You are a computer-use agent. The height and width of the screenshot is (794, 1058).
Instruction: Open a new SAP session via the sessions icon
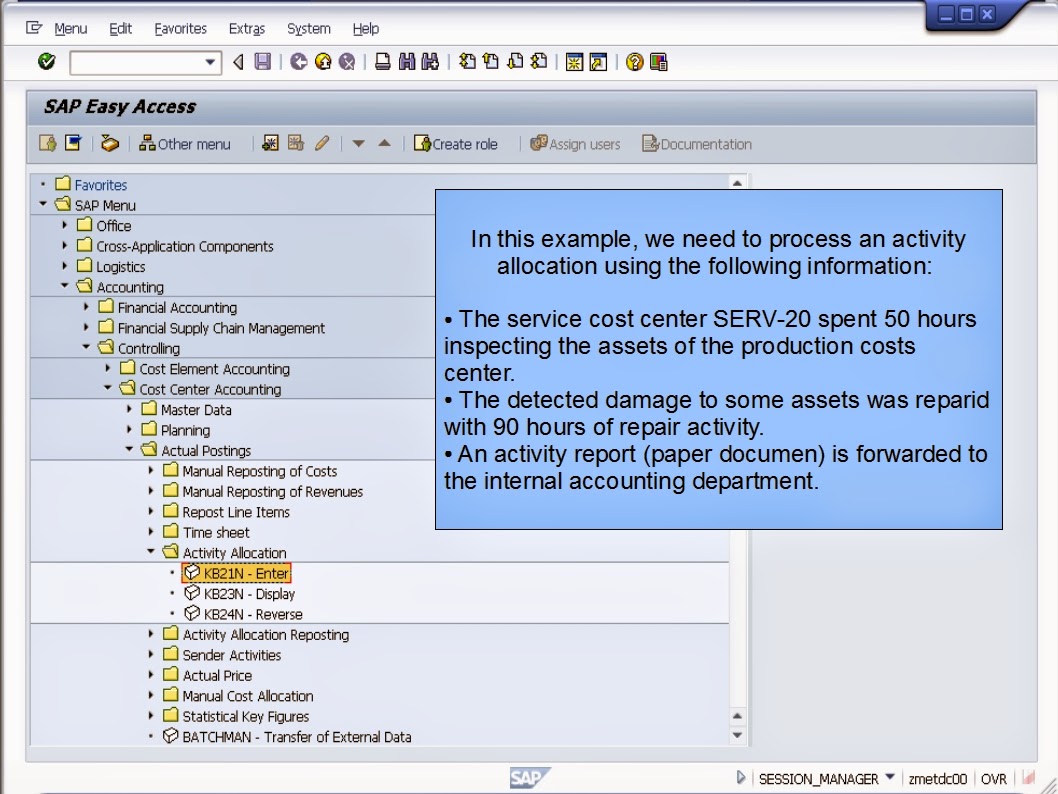coord(574,63)
